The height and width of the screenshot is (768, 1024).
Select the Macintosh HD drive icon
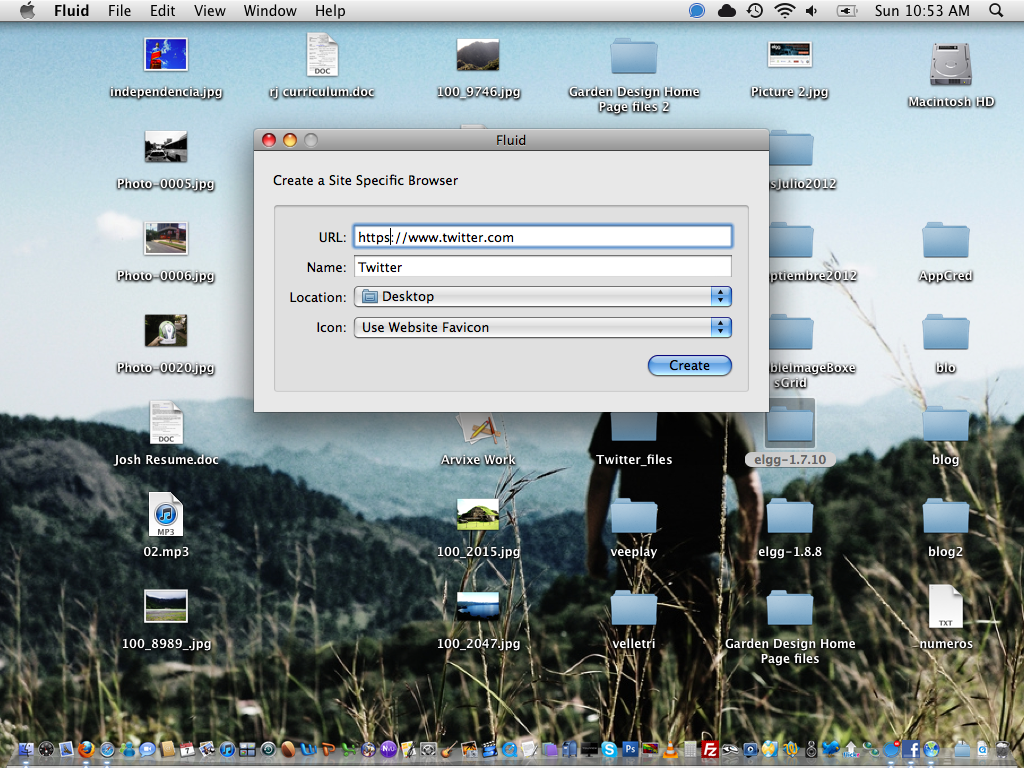pos(951,64)
